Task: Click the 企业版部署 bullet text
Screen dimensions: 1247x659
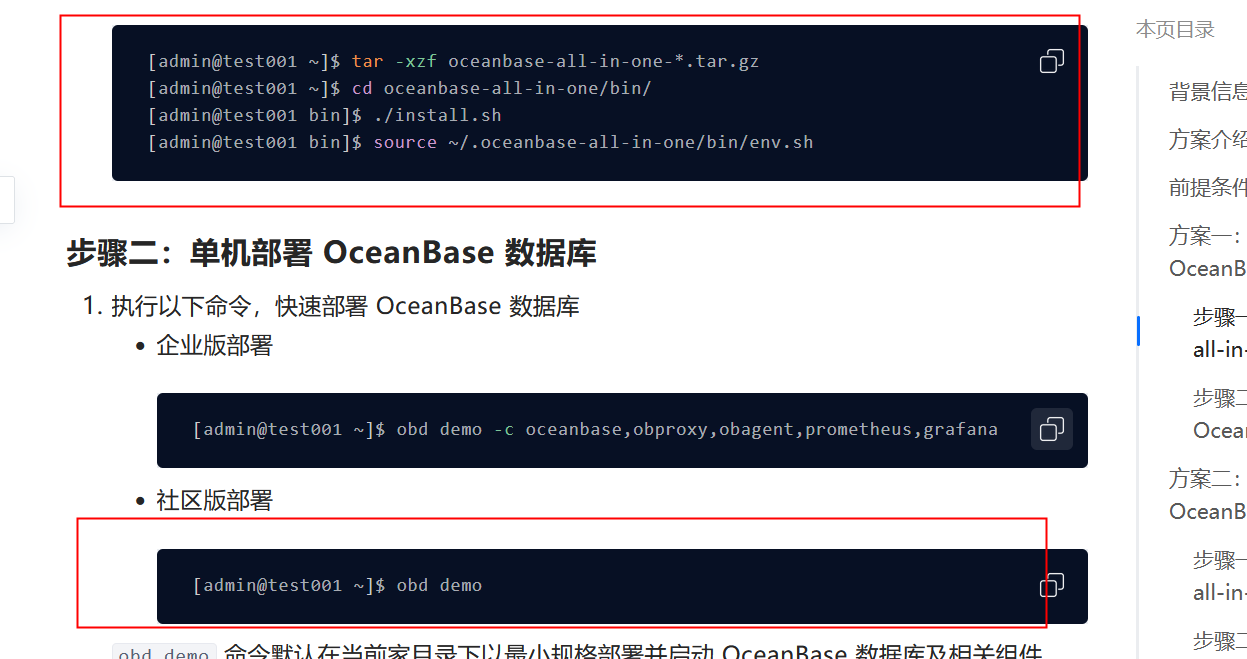Action: pos(214,346)
